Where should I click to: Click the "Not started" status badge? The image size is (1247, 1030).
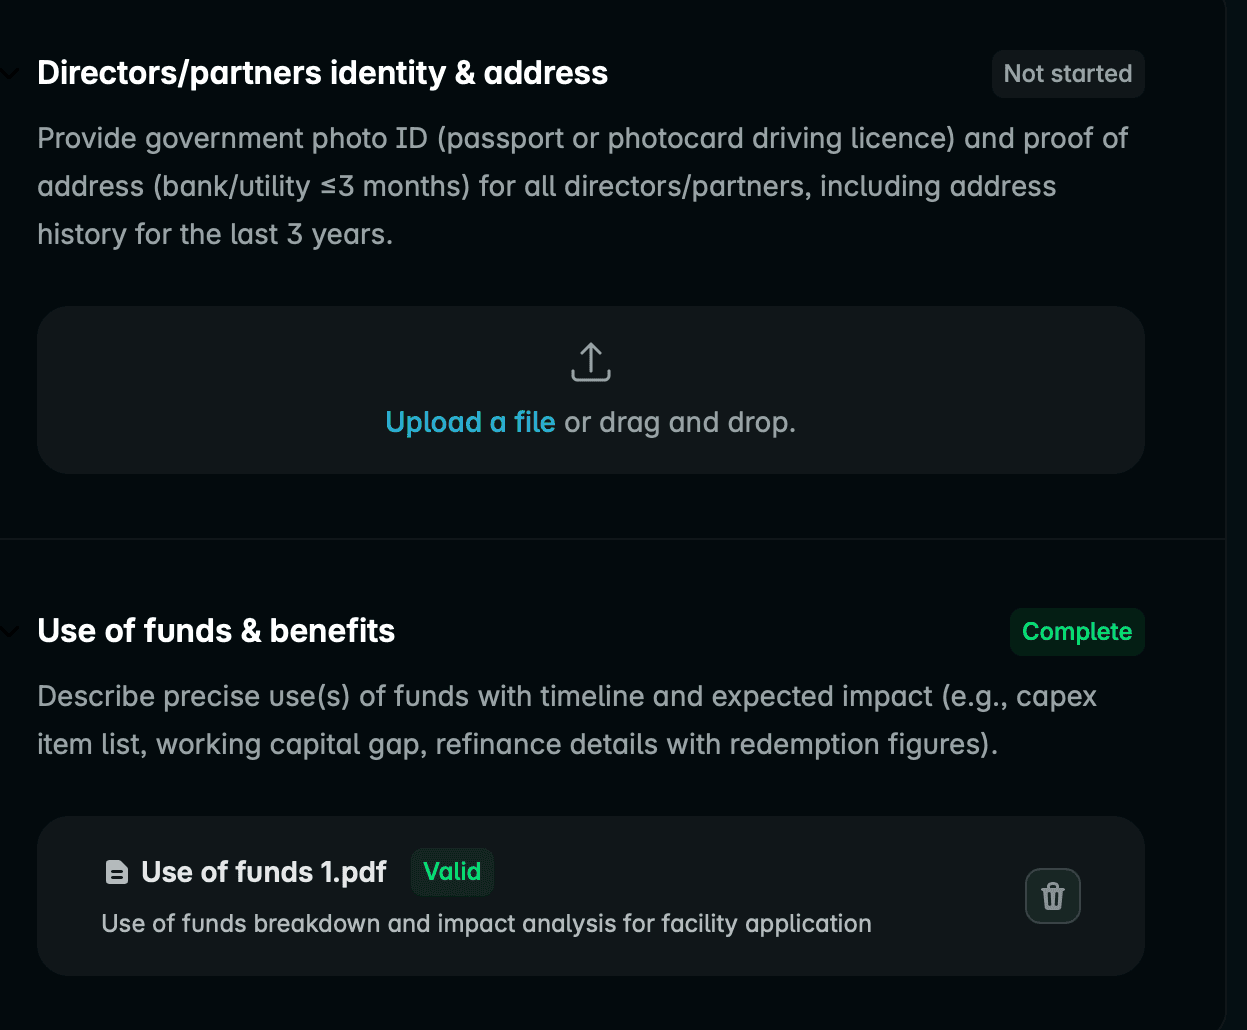[1067, 74]
